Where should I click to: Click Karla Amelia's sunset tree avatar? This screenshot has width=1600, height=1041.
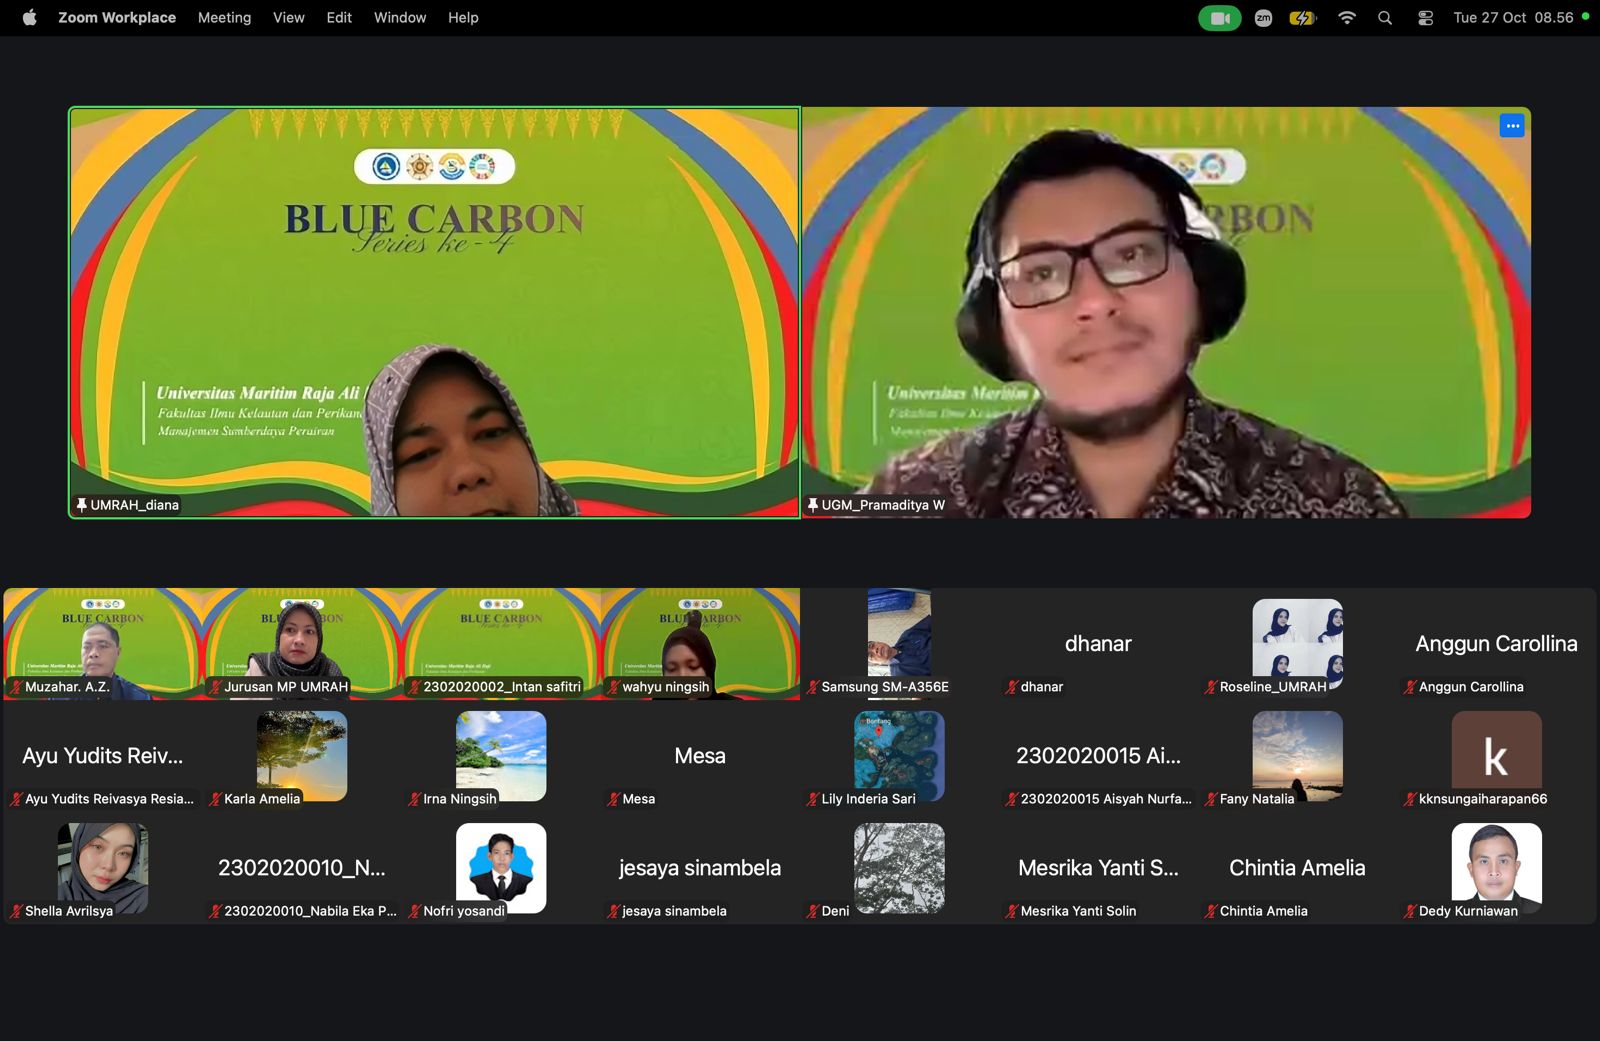[x=302, y=755]
